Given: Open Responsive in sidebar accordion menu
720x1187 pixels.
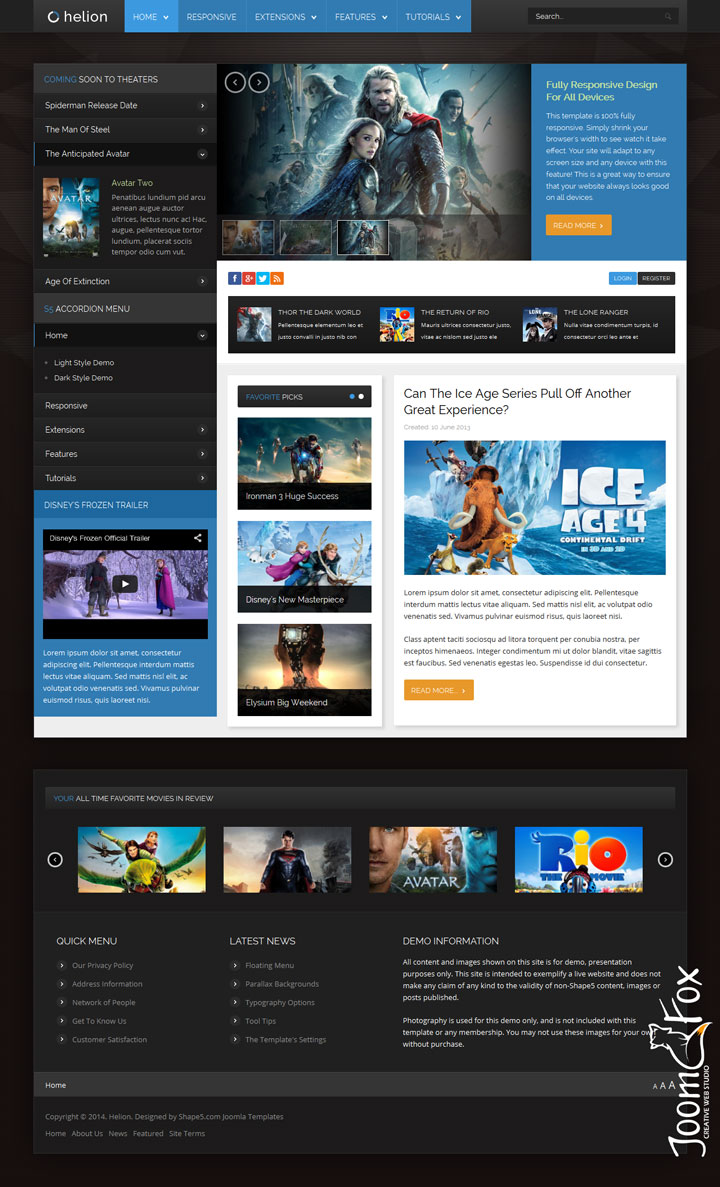Looking at the screenshot, I should pos(125,406).
